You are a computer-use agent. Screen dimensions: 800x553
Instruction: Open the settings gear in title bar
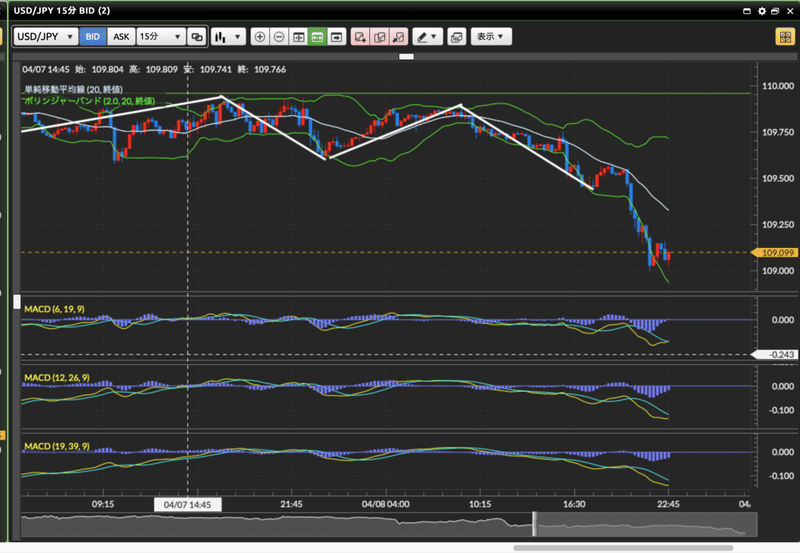(762, 11)
